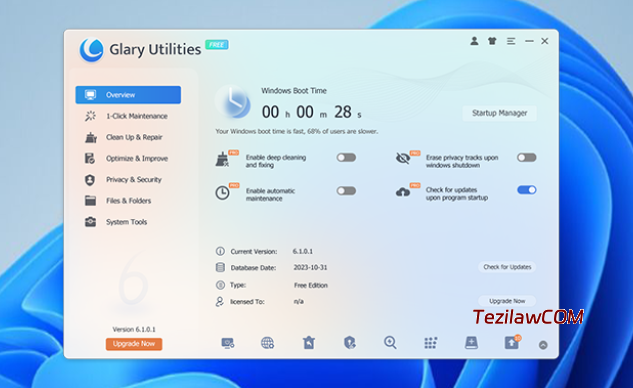This screenshot has width=633, height=388.
Task: Click the Type registered icon
Action: (220, 285)
